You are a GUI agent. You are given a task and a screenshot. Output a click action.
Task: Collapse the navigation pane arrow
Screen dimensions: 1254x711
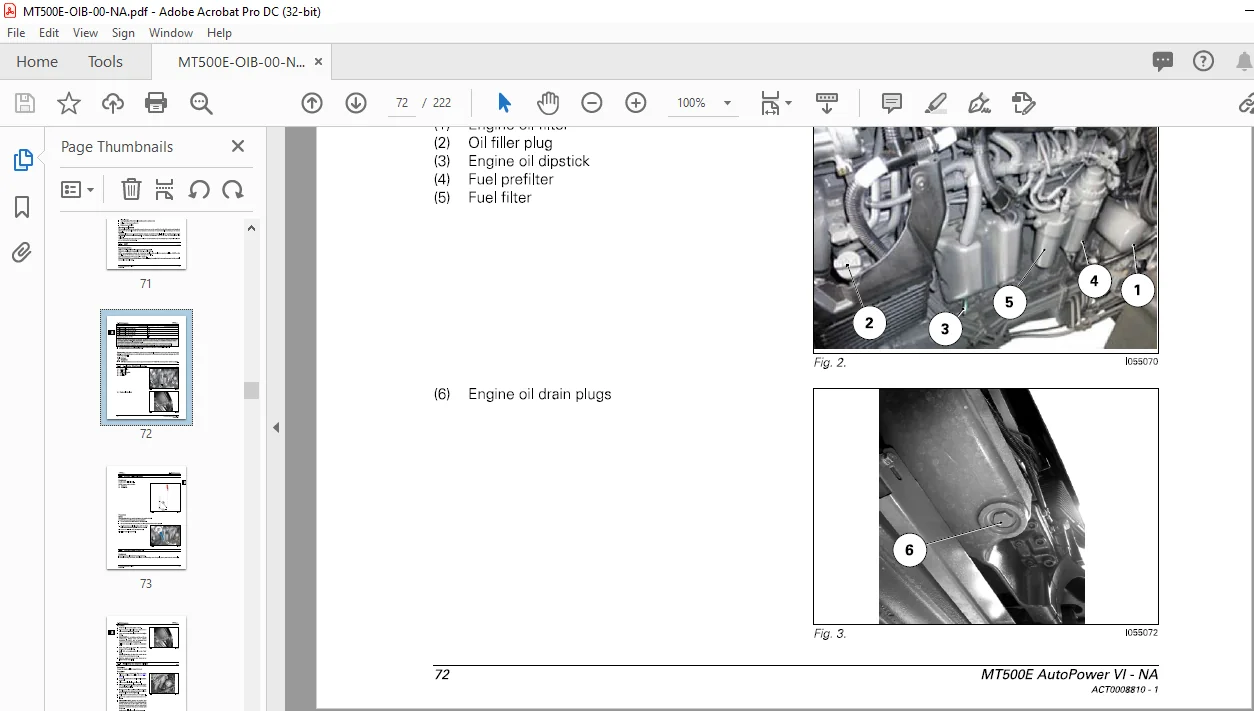(x=276, y=427)
